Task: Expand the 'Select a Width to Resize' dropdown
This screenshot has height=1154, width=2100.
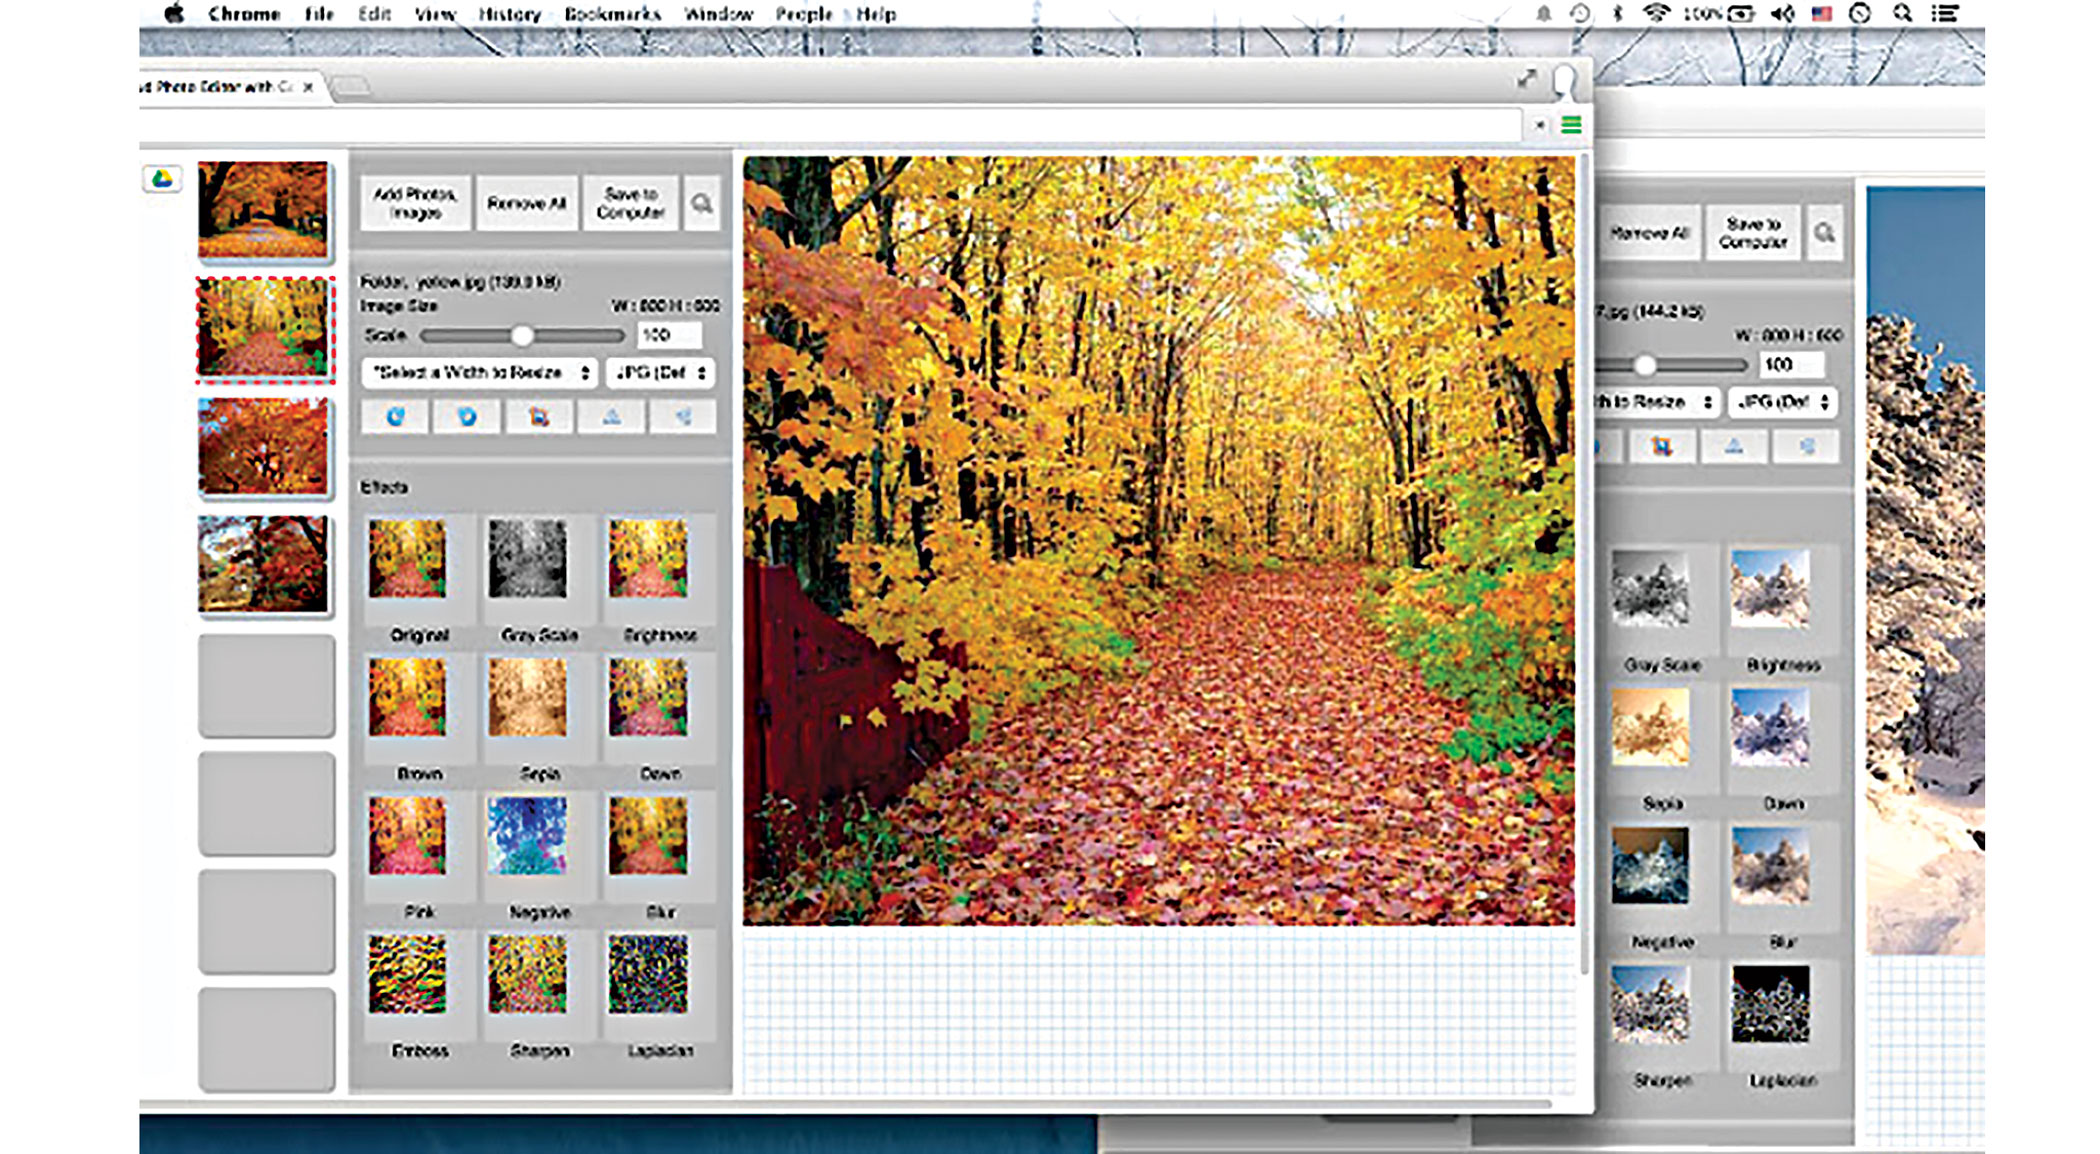Action: click(x=480, y=373)
